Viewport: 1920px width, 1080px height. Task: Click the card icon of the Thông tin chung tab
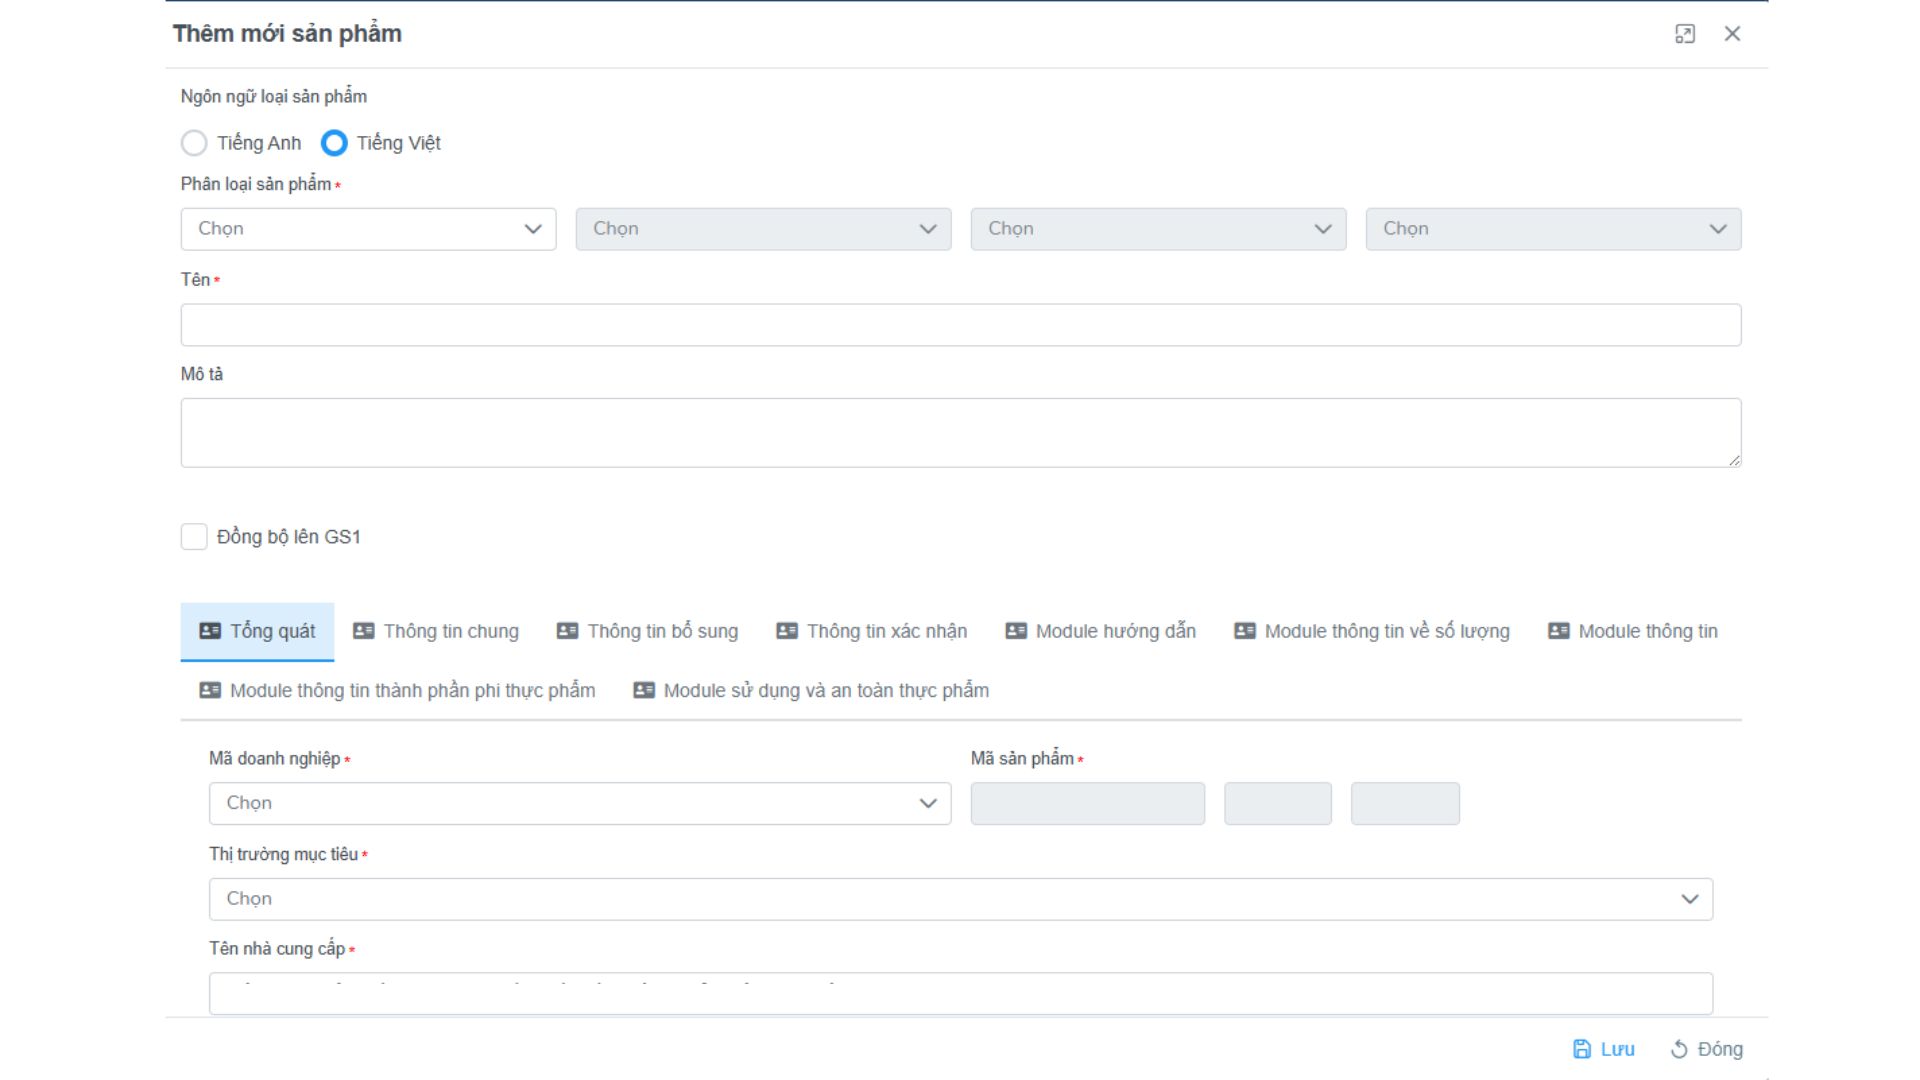tap(364, 631)
